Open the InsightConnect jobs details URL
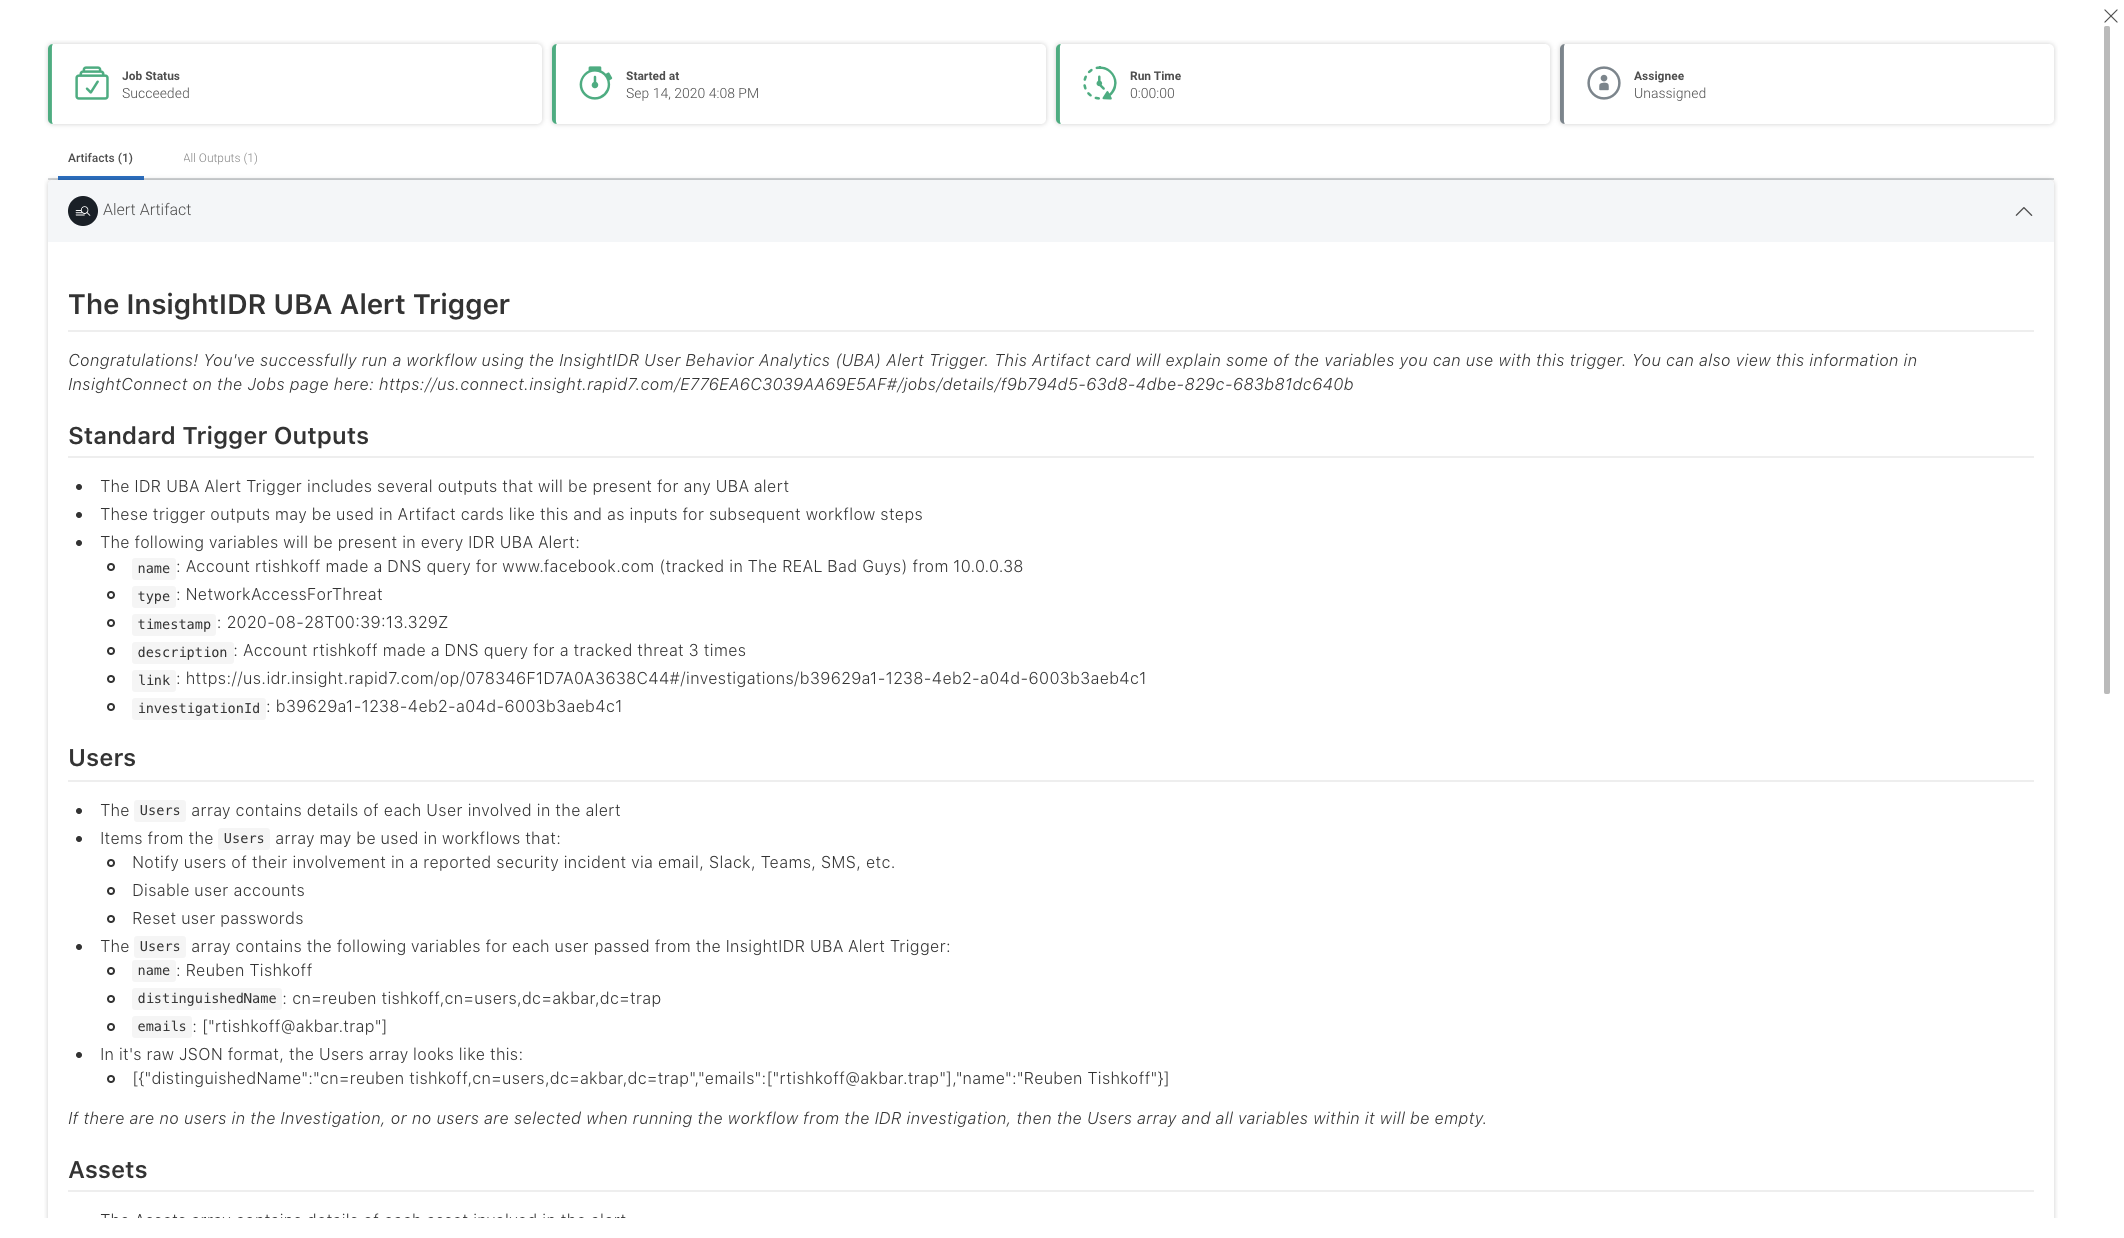 [865, 384]
